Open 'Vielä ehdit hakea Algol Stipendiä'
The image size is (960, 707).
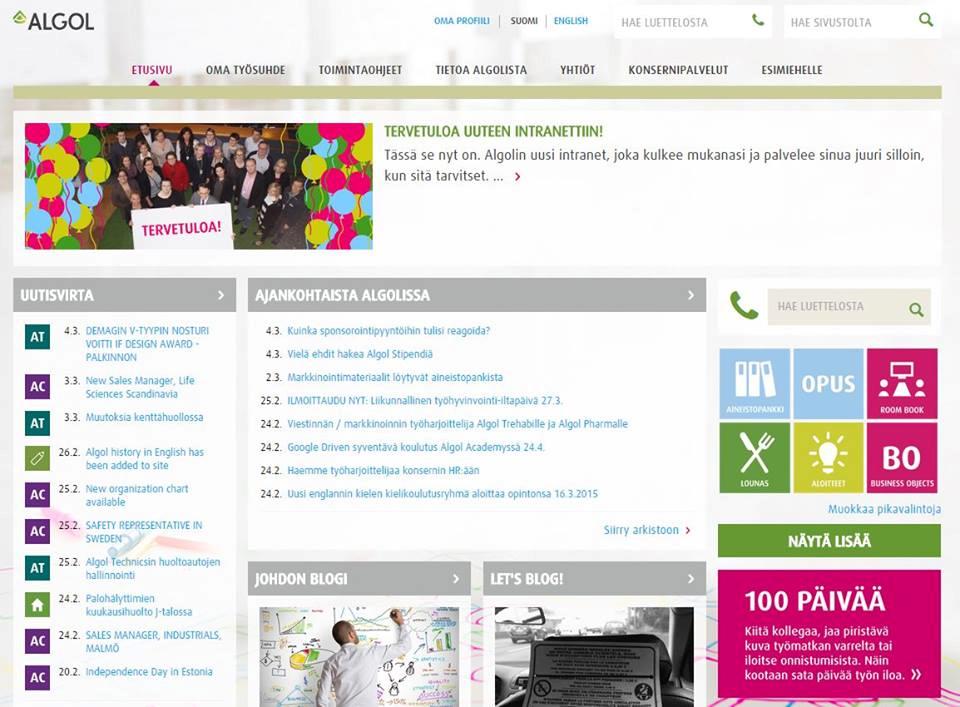[360, 354]
